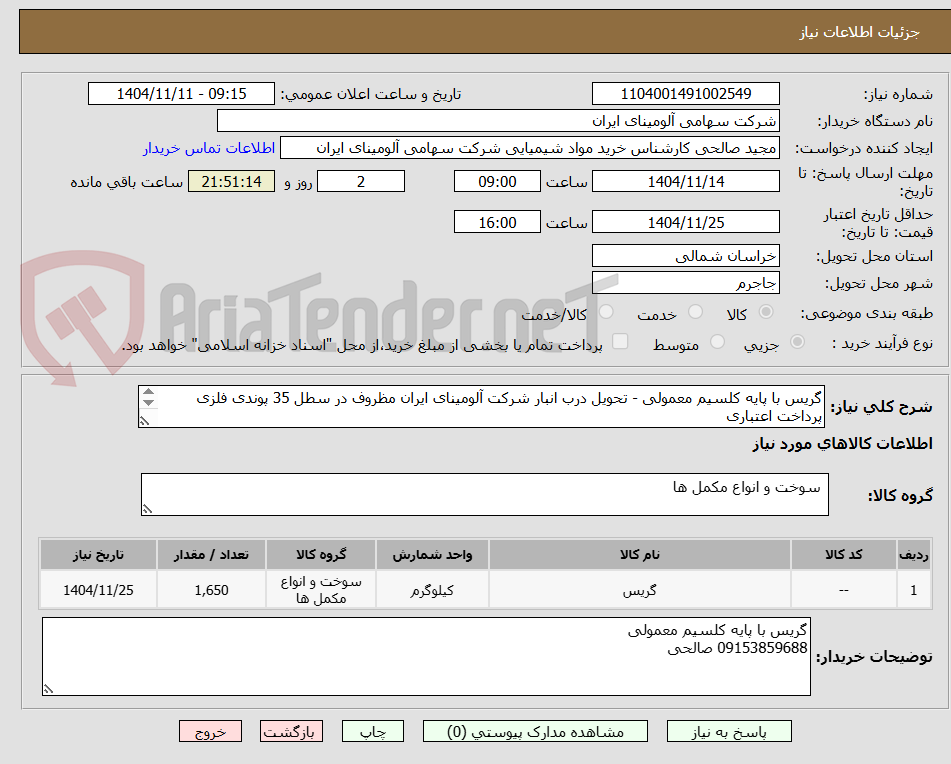Screen dimensions: 951x764
Task: Click the buyer name field شرکت سهامی آلومینای ایران
Action: pyautogui.click(x=498, y=121)
